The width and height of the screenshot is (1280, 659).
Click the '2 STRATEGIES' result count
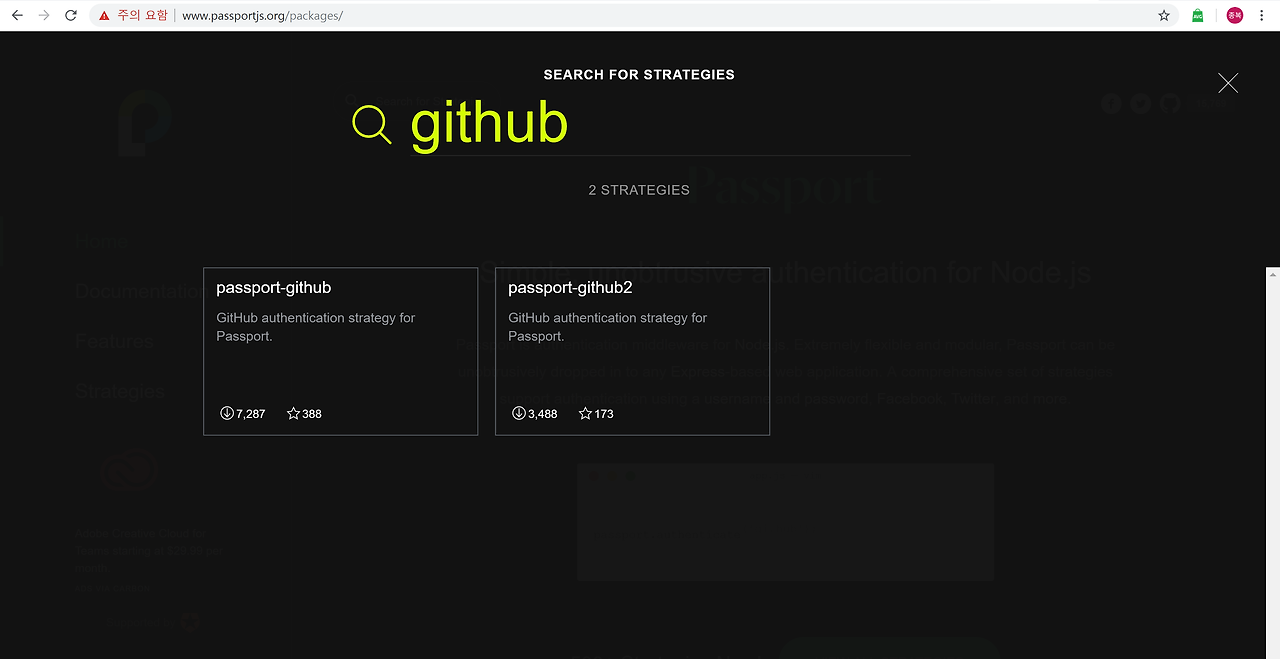click(x=639, y=190)
